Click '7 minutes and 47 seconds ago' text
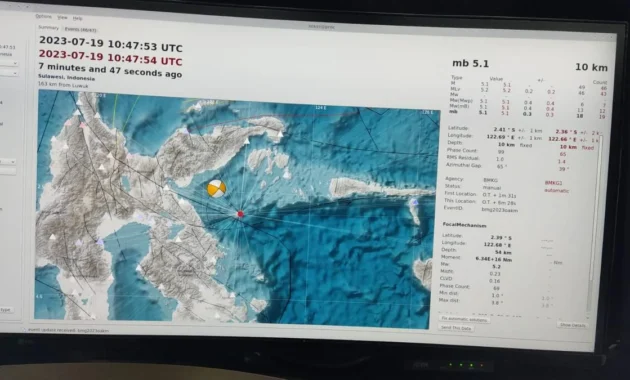Viewport: 630px width, 380px height. pos(110,70)
